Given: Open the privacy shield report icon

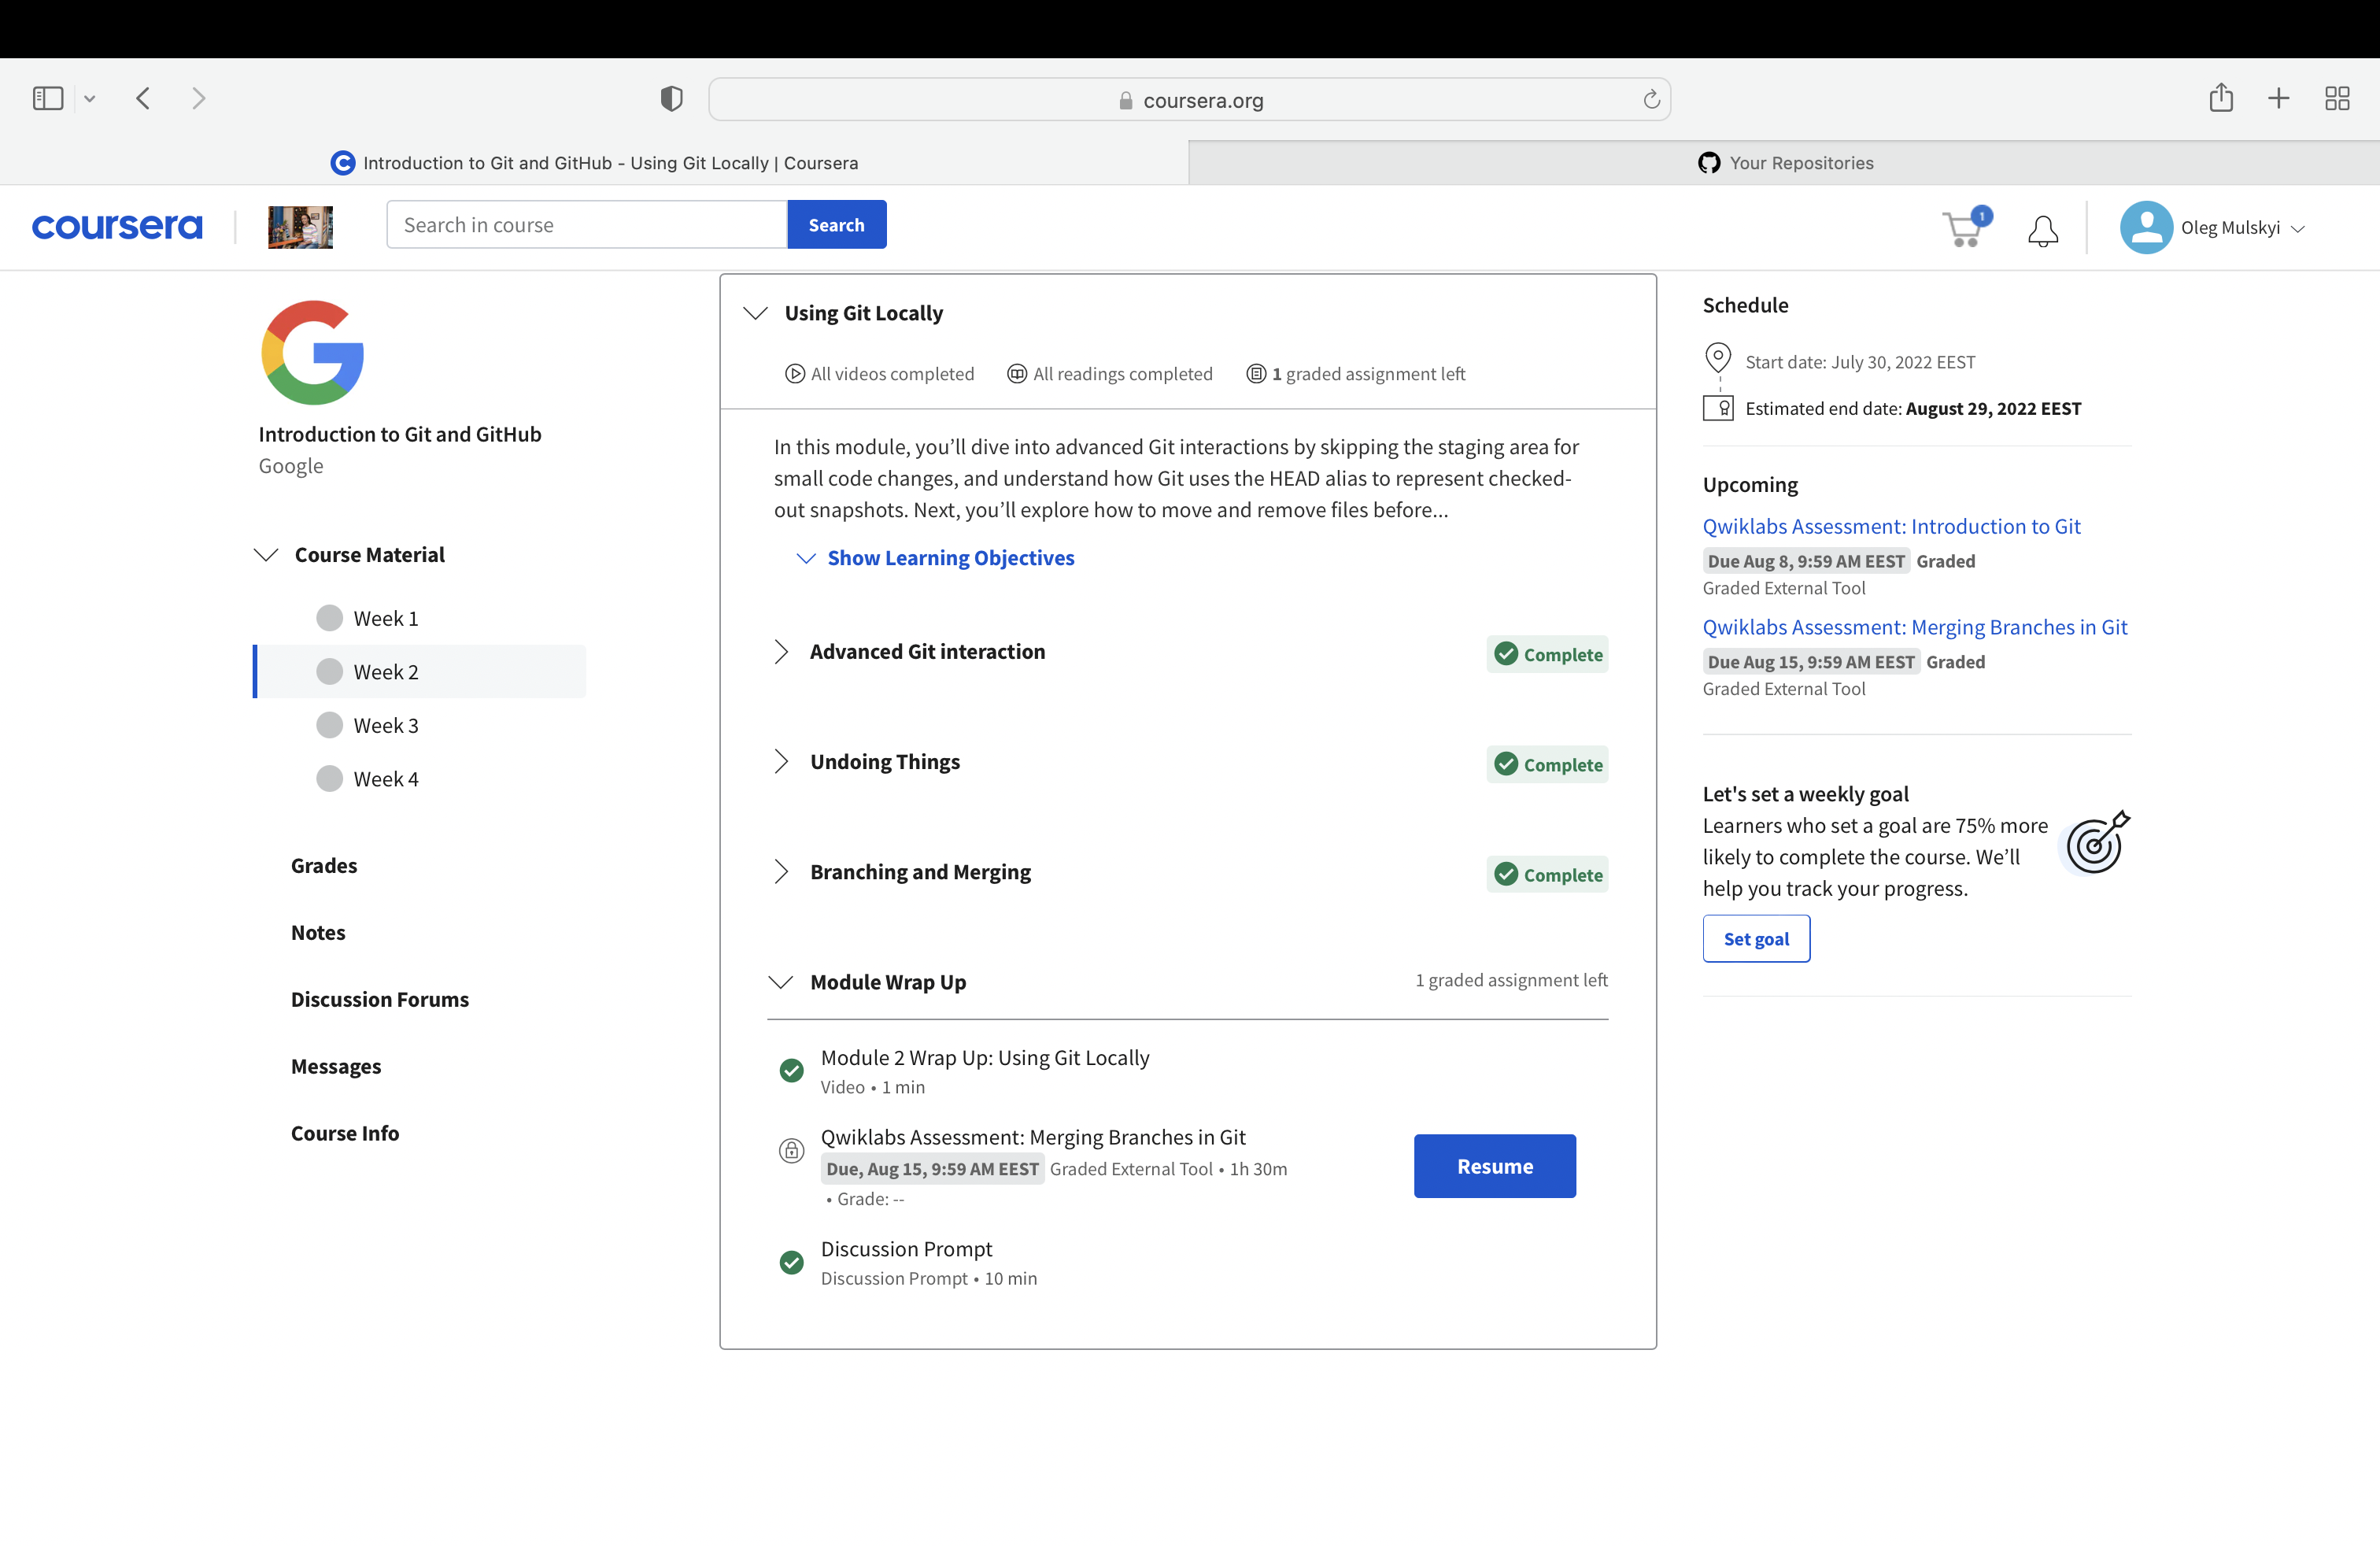Looking at the screenshot, I should click(x=671, y=98).
